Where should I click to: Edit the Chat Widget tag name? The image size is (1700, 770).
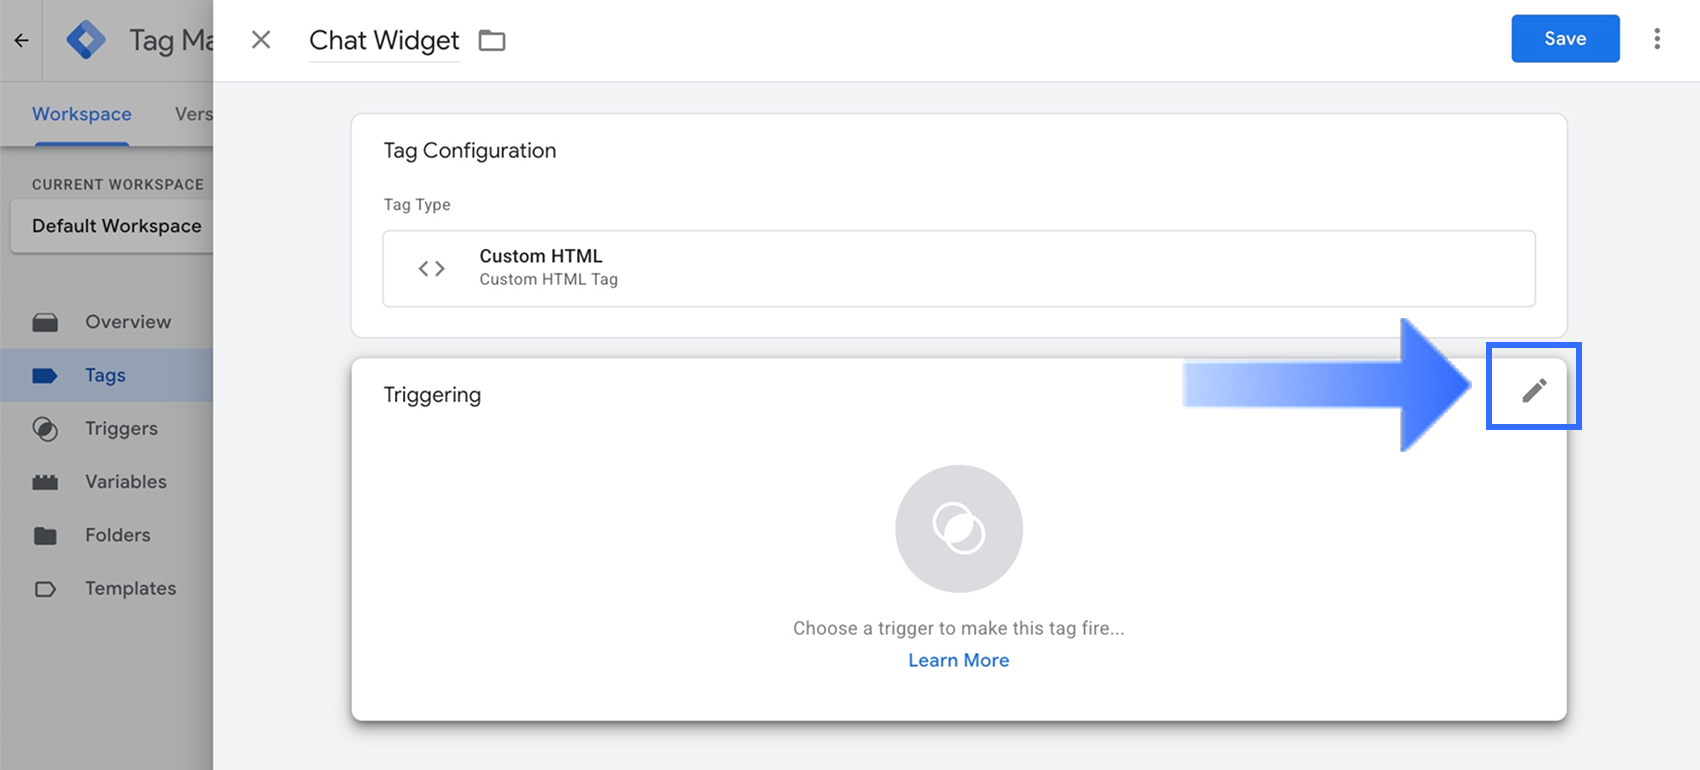(384, 41)
